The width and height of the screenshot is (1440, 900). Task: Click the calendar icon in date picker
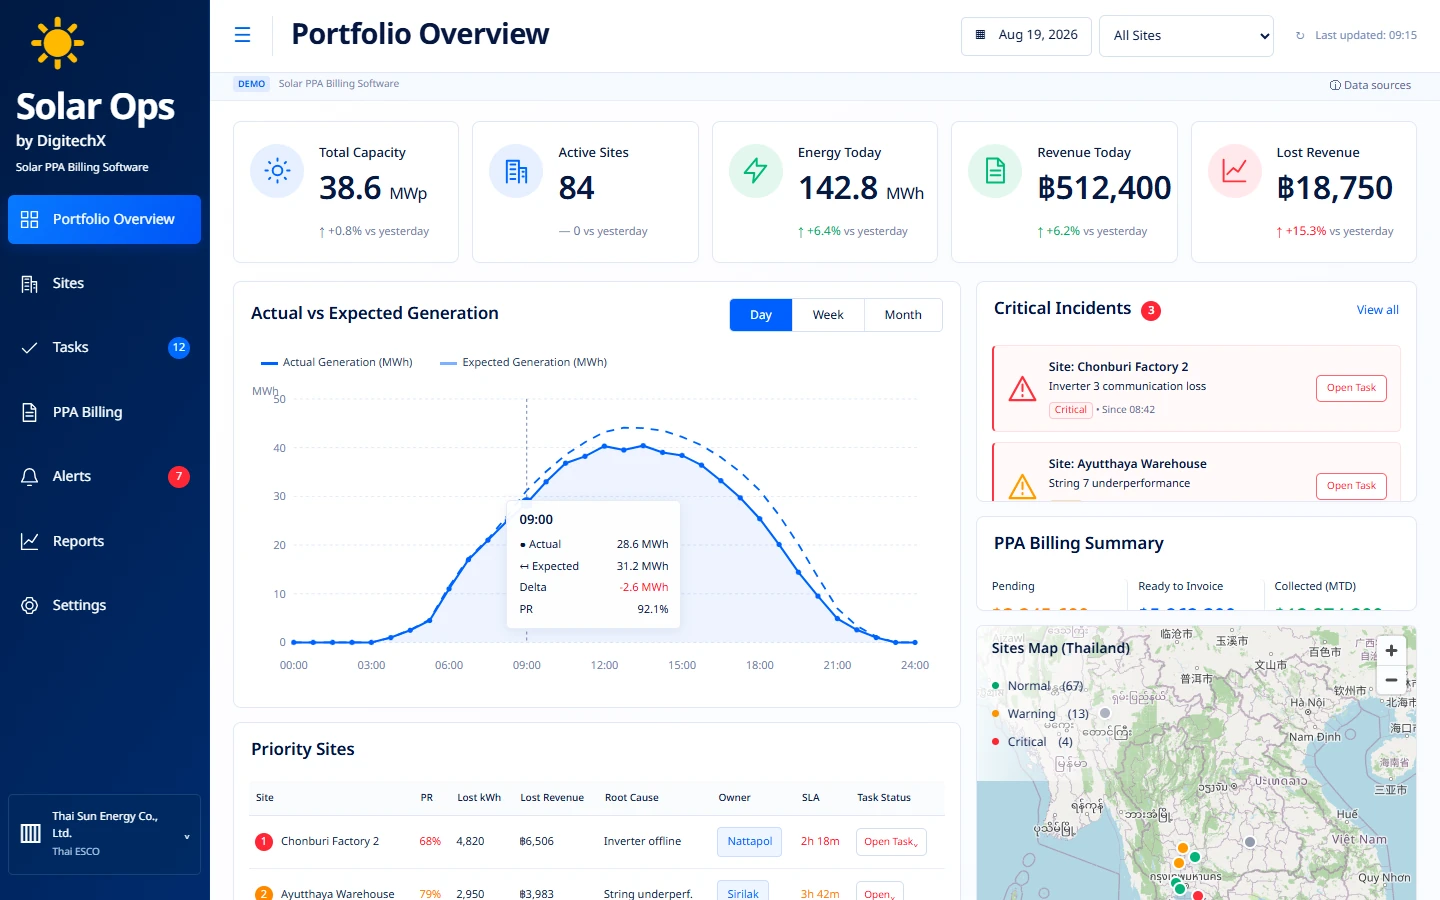coord(981,35)
